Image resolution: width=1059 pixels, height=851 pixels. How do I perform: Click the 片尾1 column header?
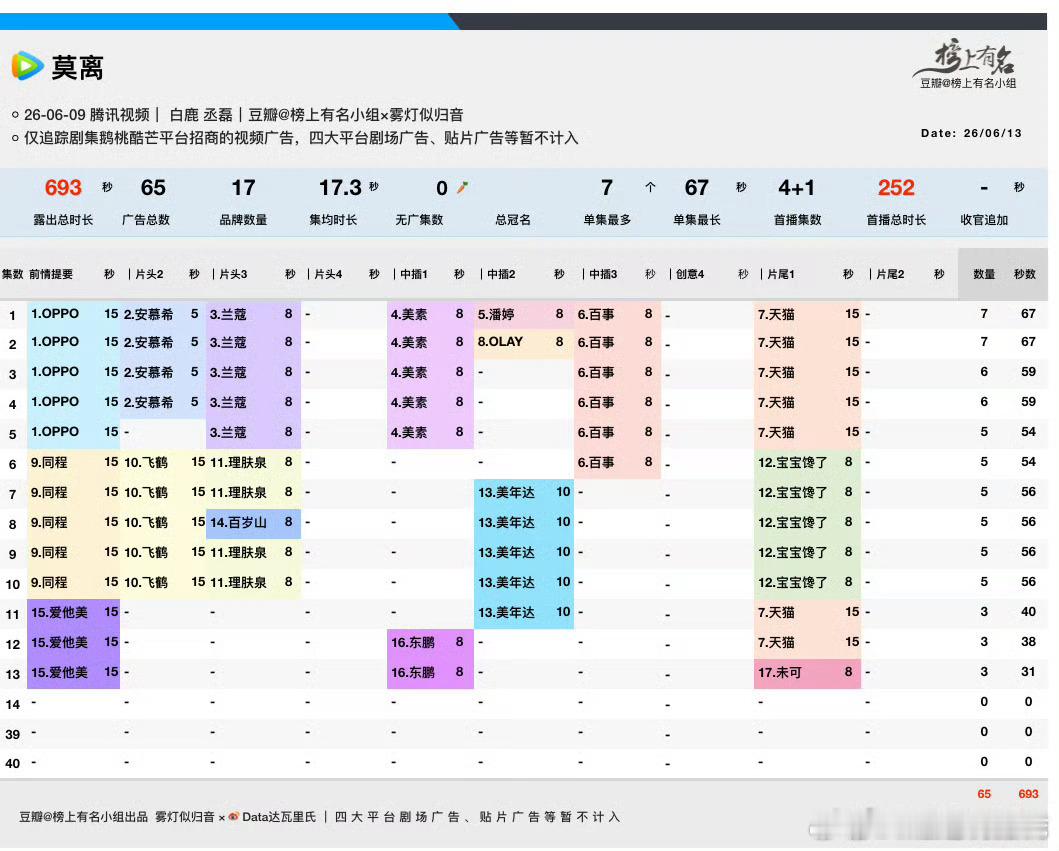(x=781, y=274)
